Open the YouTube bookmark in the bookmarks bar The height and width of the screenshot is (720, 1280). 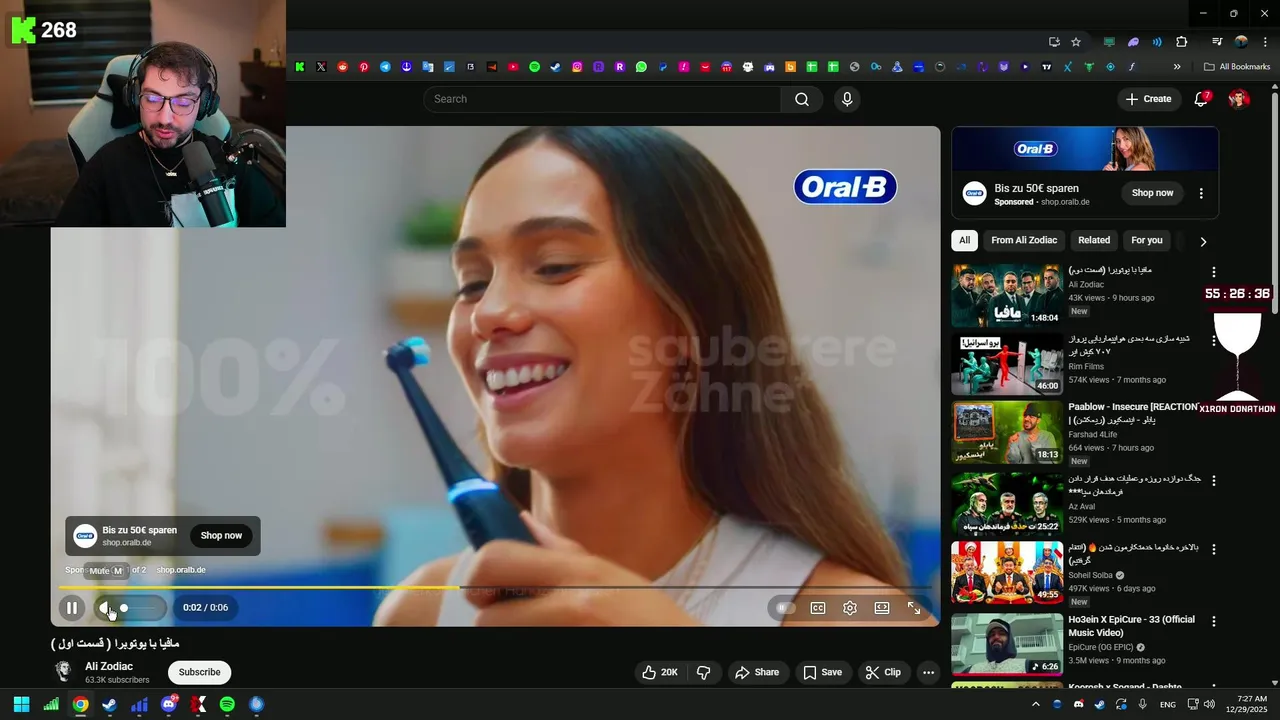click(513, 67)
